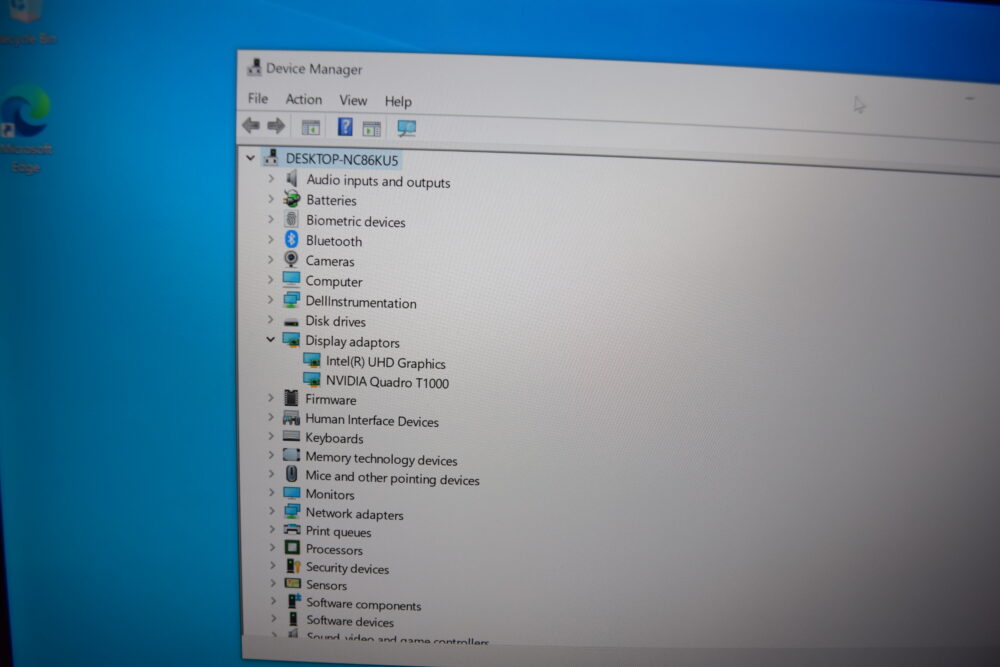
Task: Click the Forward arrow toolbar icon
Action: 276,126
